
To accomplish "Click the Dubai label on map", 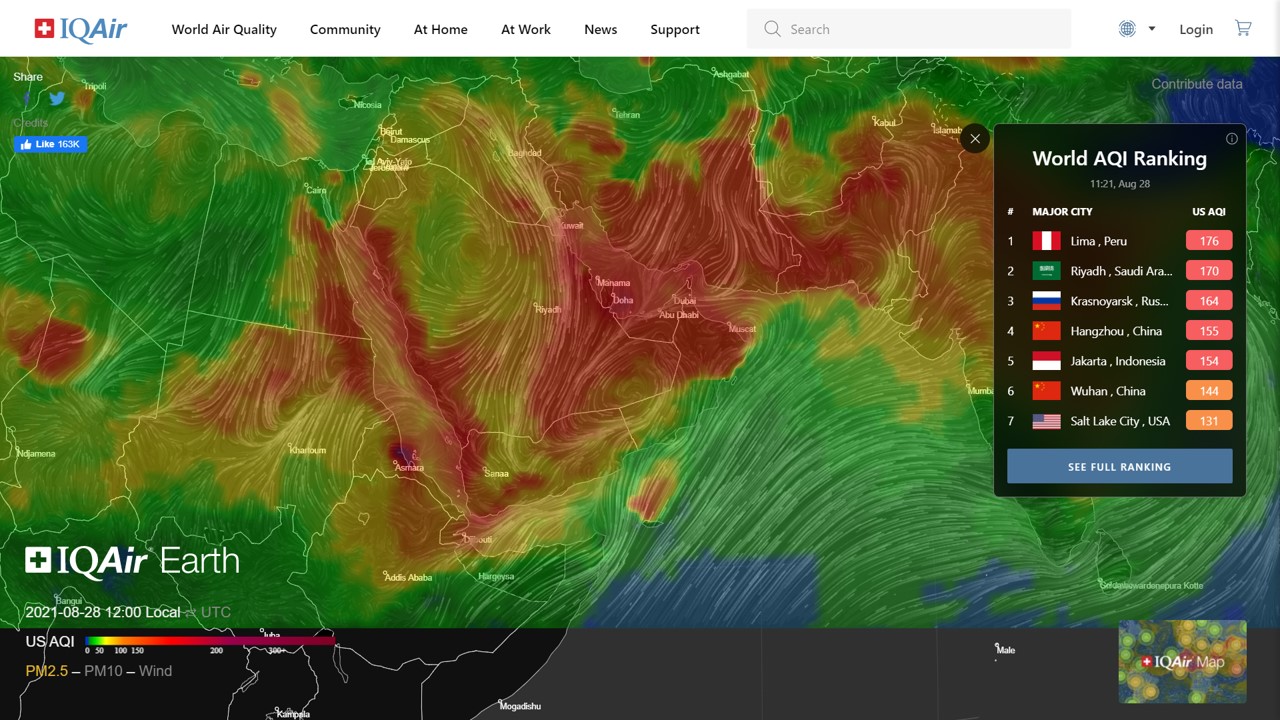I will [684, 300].
